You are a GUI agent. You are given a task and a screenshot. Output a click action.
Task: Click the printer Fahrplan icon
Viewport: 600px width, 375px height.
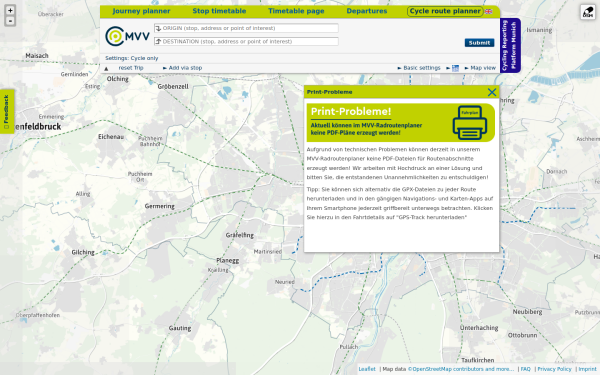470,122
